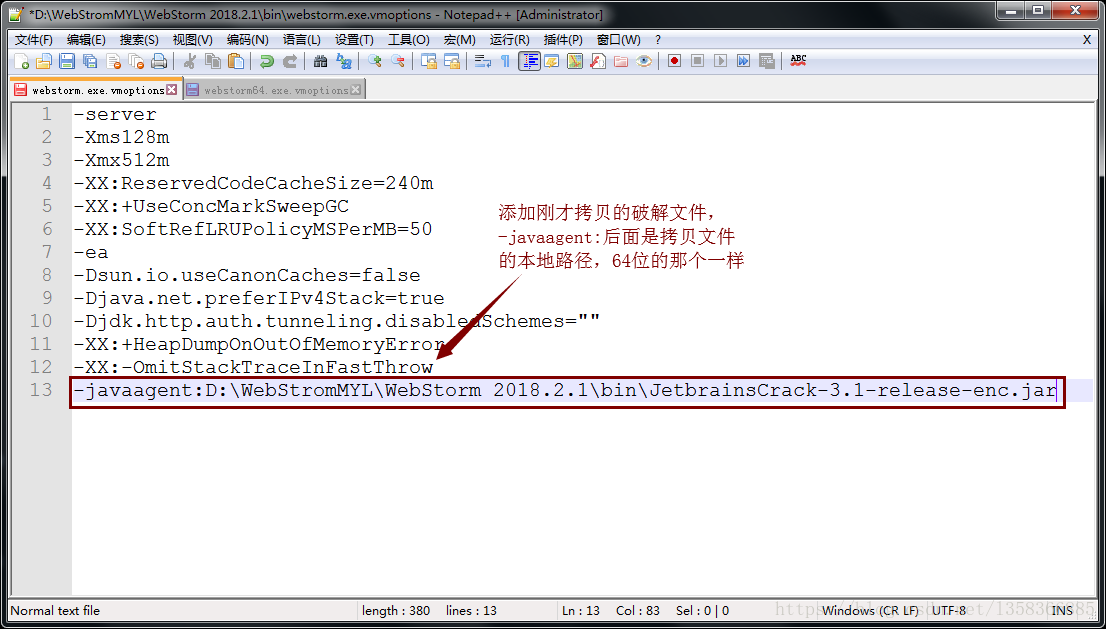Click the Close file toolbar icon
The height and width of the screenshot is (629, 1106).
(114, 61)
